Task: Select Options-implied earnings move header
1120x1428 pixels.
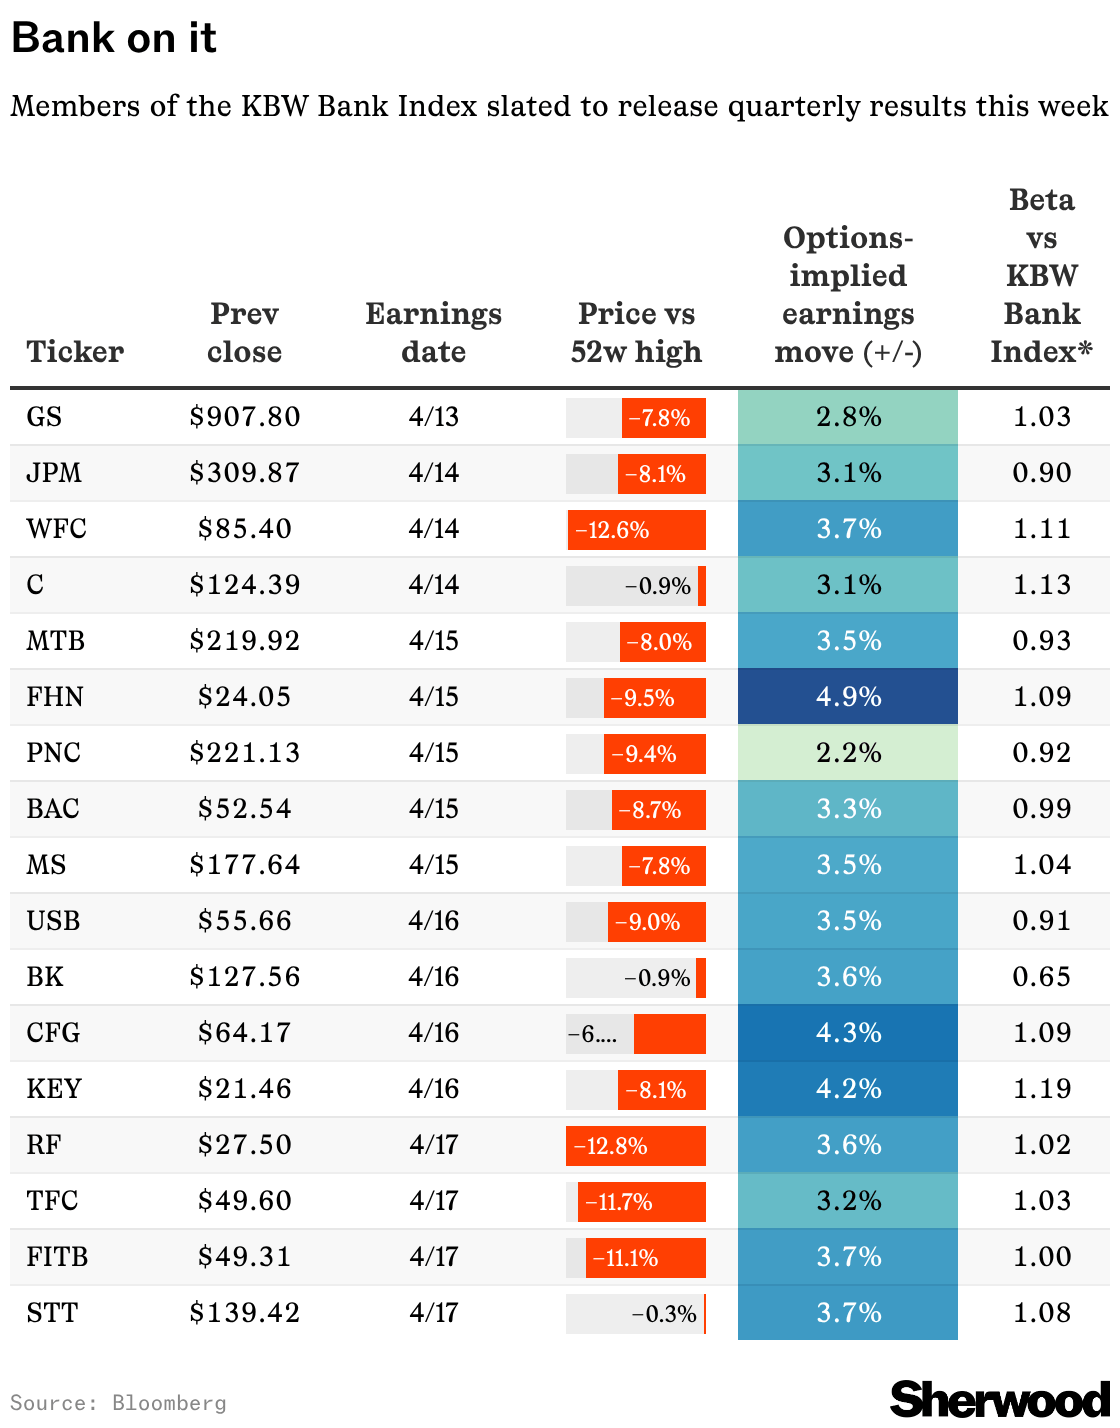Action: click(x=848, y=295)
